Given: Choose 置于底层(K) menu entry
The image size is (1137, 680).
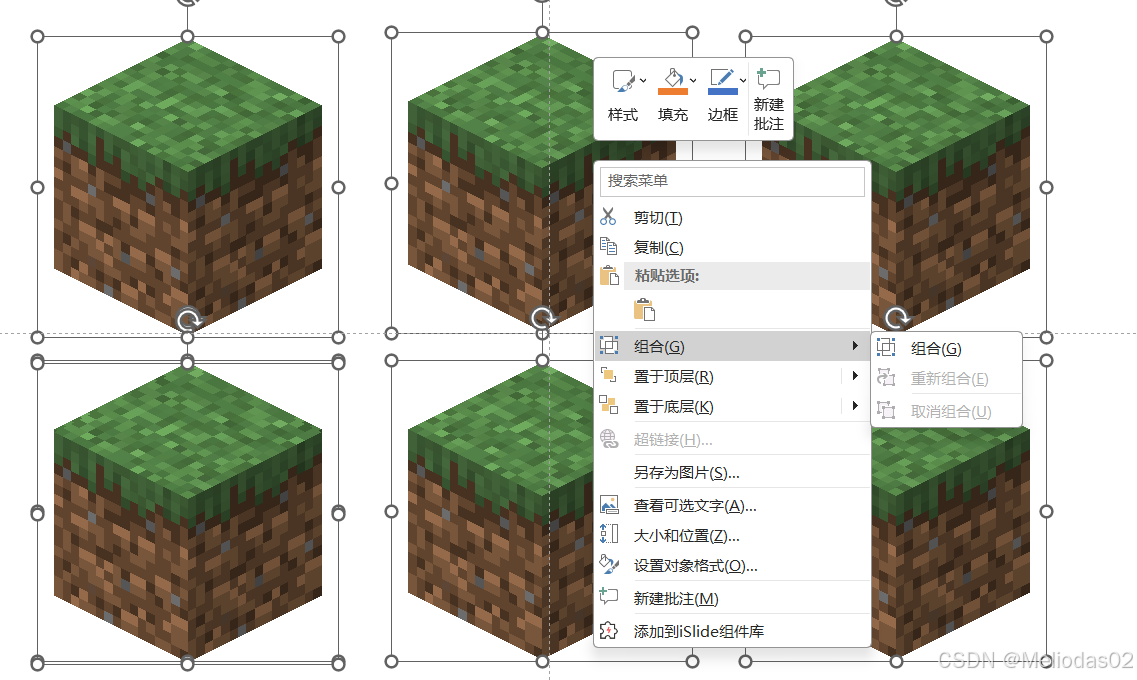Looking at the screenshot, I should coord(732,407).
